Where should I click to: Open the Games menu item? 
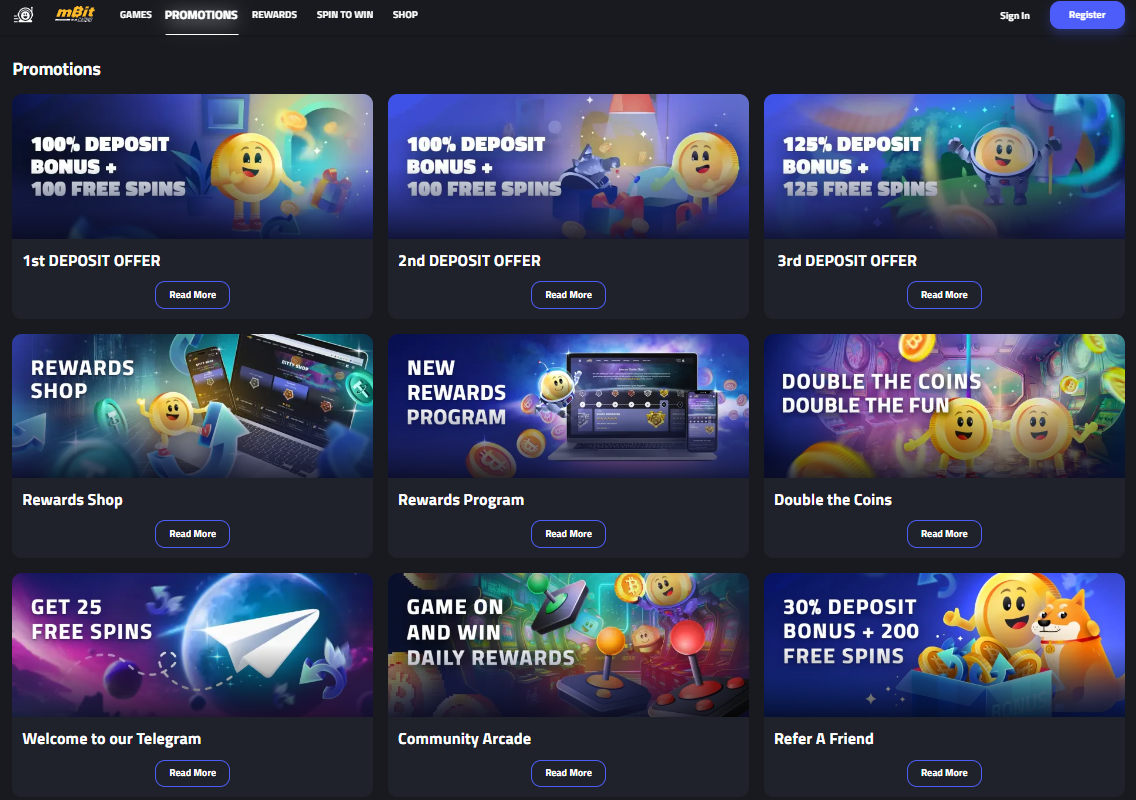click(135, 14)
